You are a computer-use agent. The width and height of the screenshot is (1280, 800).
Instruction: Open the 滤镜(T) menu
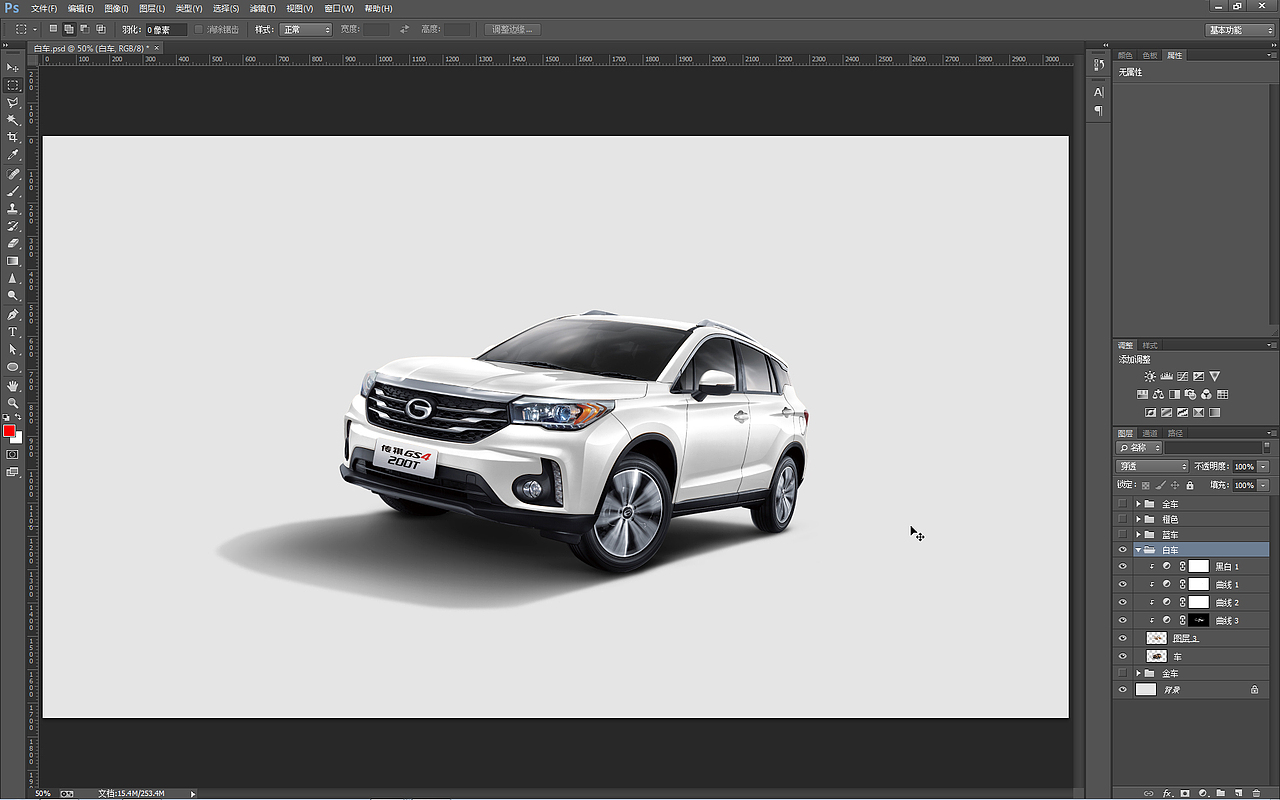pyautogui.click(x=263, y=8)
